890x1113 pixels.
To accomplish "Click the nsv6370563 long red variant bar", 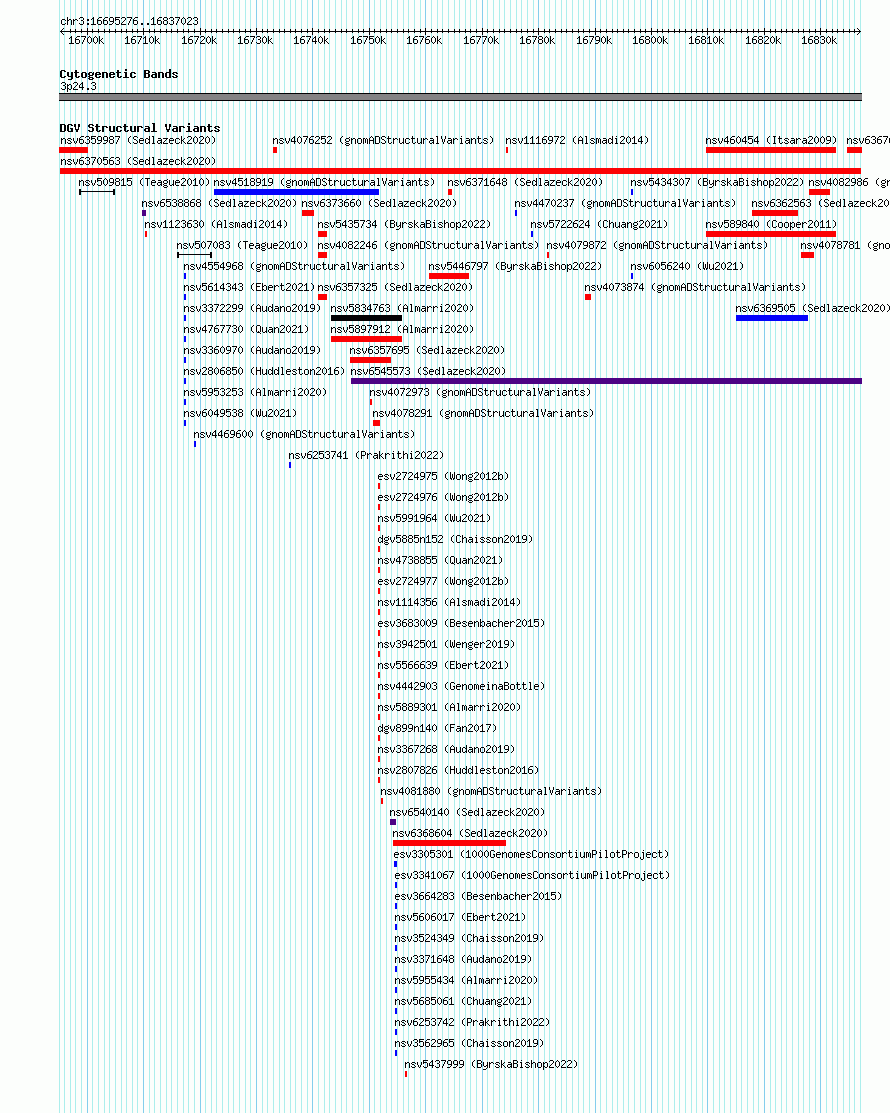I will (x=460, y=171).
